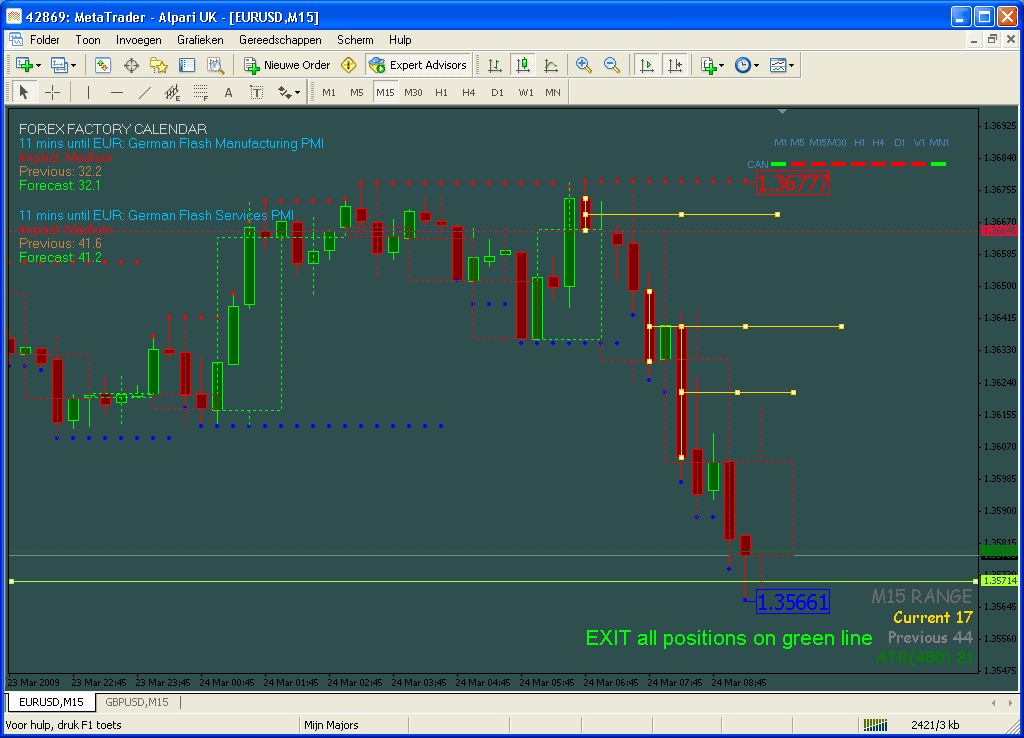Click Nieuwe Order button
Viewport: 1024px width, 738px height.
[287, 65]
